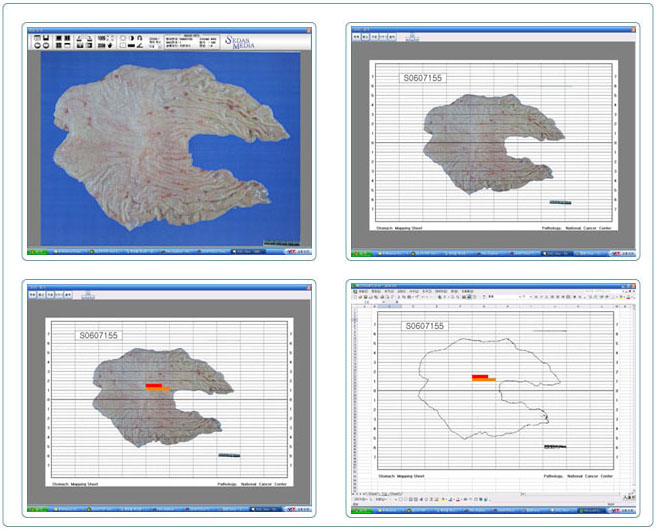Screen dimensions: 657x530
Task: Select the single solid square view icon
Action: coord(59,38)
